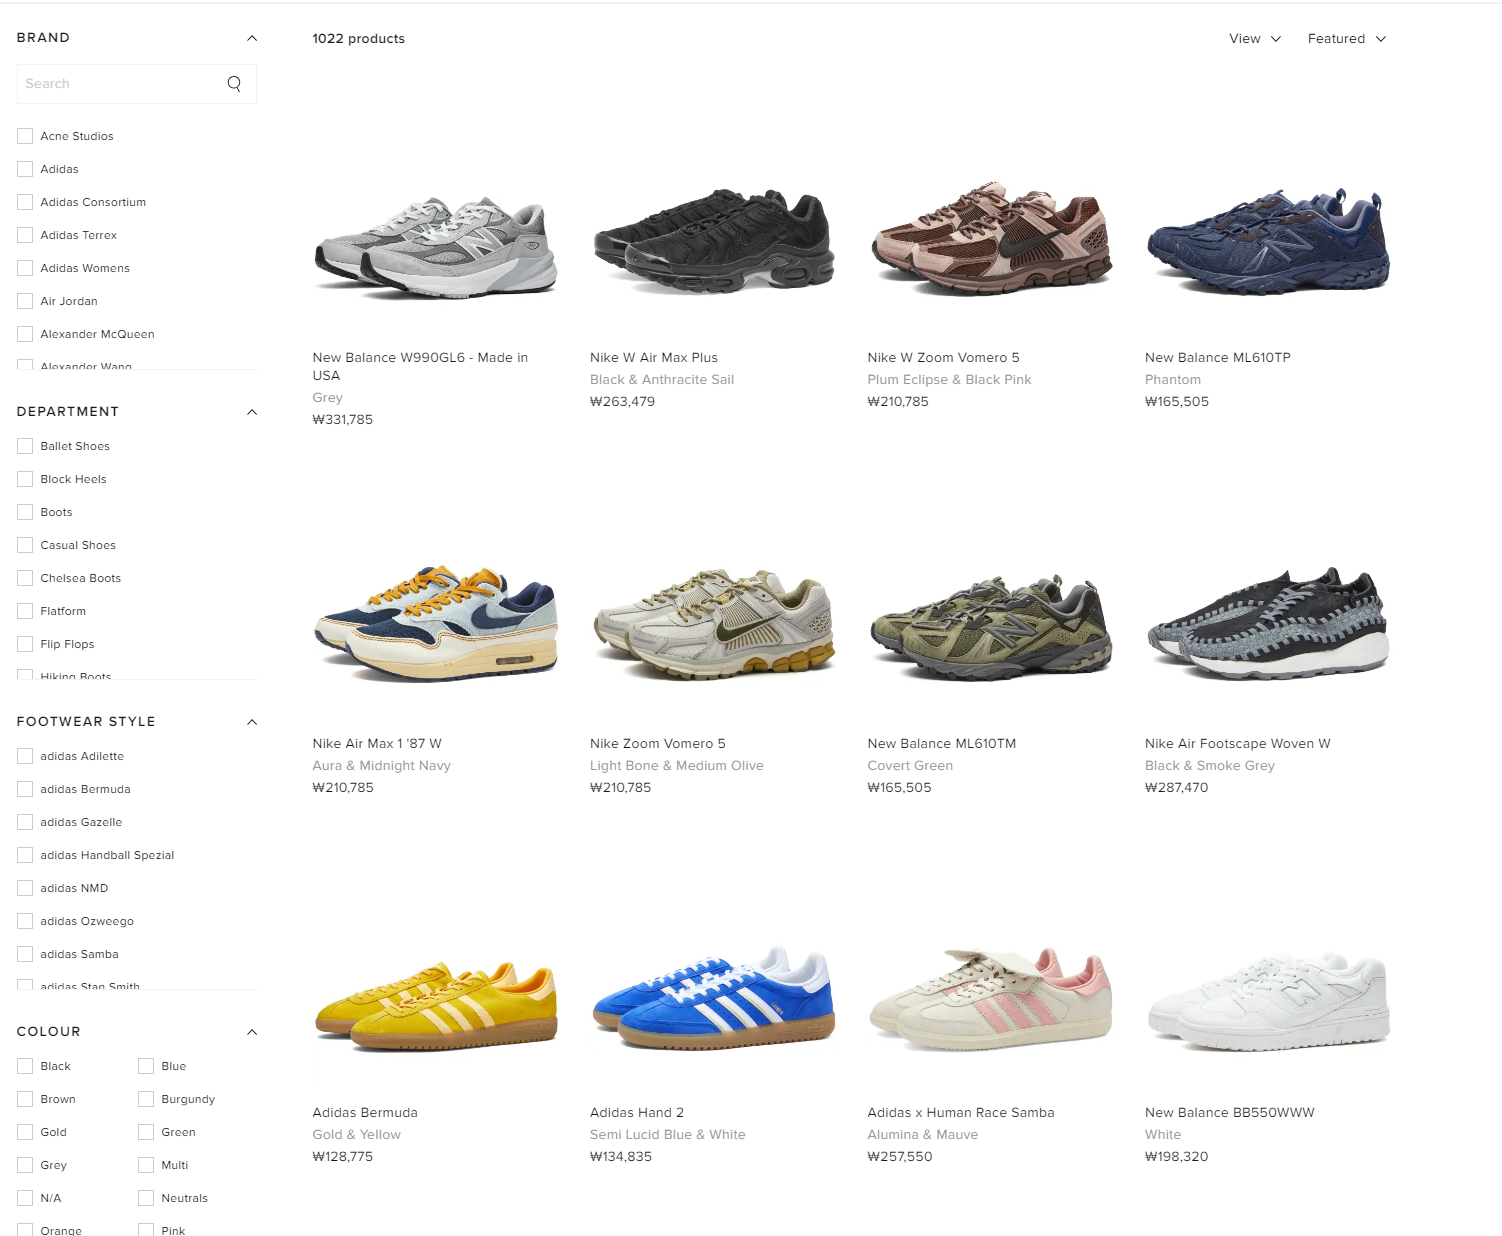The height and width of the screenshot is (1236, 1502).
Task: Check the N/A colour checkbox
Action: [x=25, y=1198]
